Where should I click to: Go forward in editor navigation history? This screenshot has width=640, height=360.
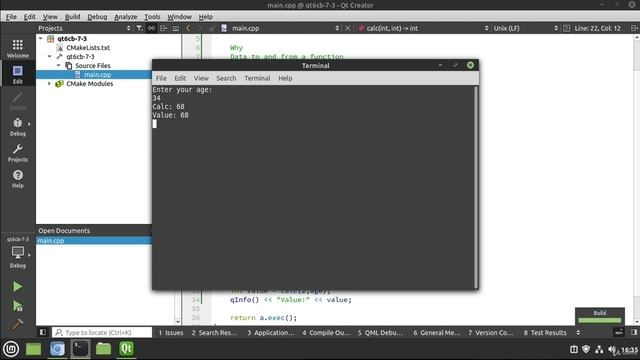[x=200, y=28]
